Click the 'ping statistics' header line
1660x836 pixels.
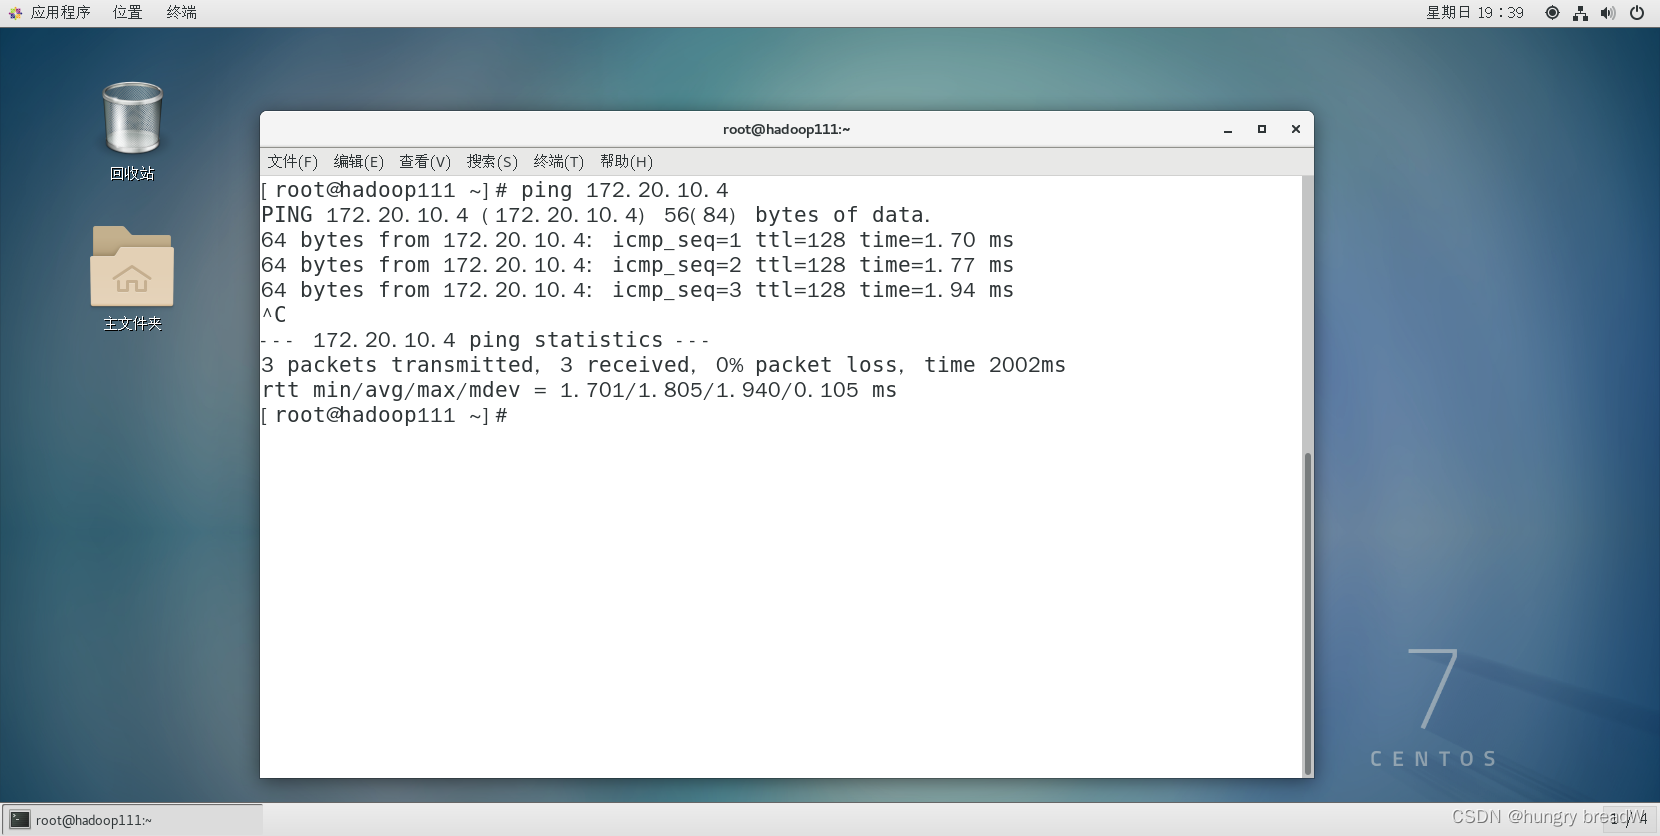(x=485, y=340)
